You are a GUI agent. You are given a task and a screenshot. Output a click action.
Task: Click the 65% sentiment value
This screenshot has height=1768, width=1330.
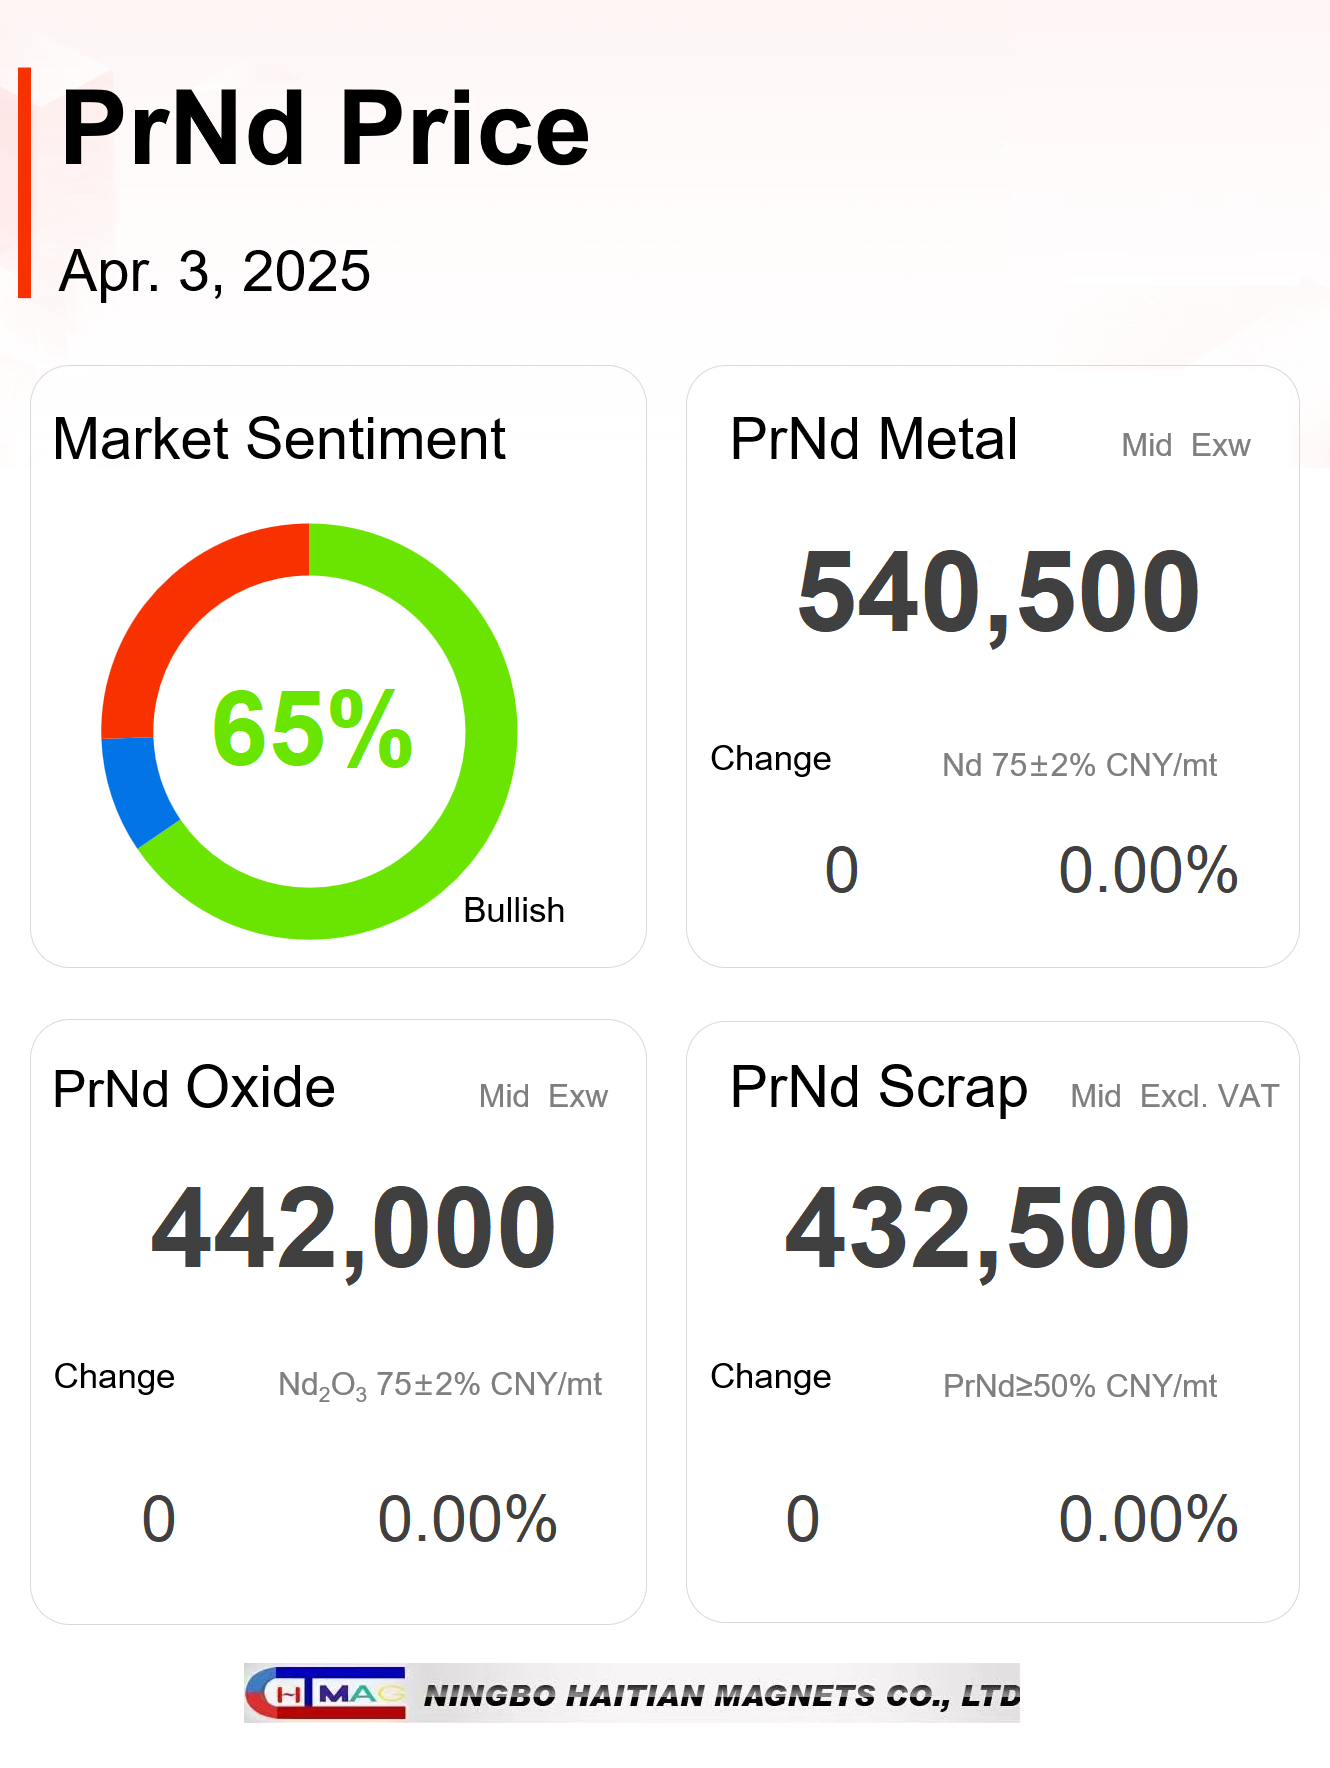coord(312,730)
